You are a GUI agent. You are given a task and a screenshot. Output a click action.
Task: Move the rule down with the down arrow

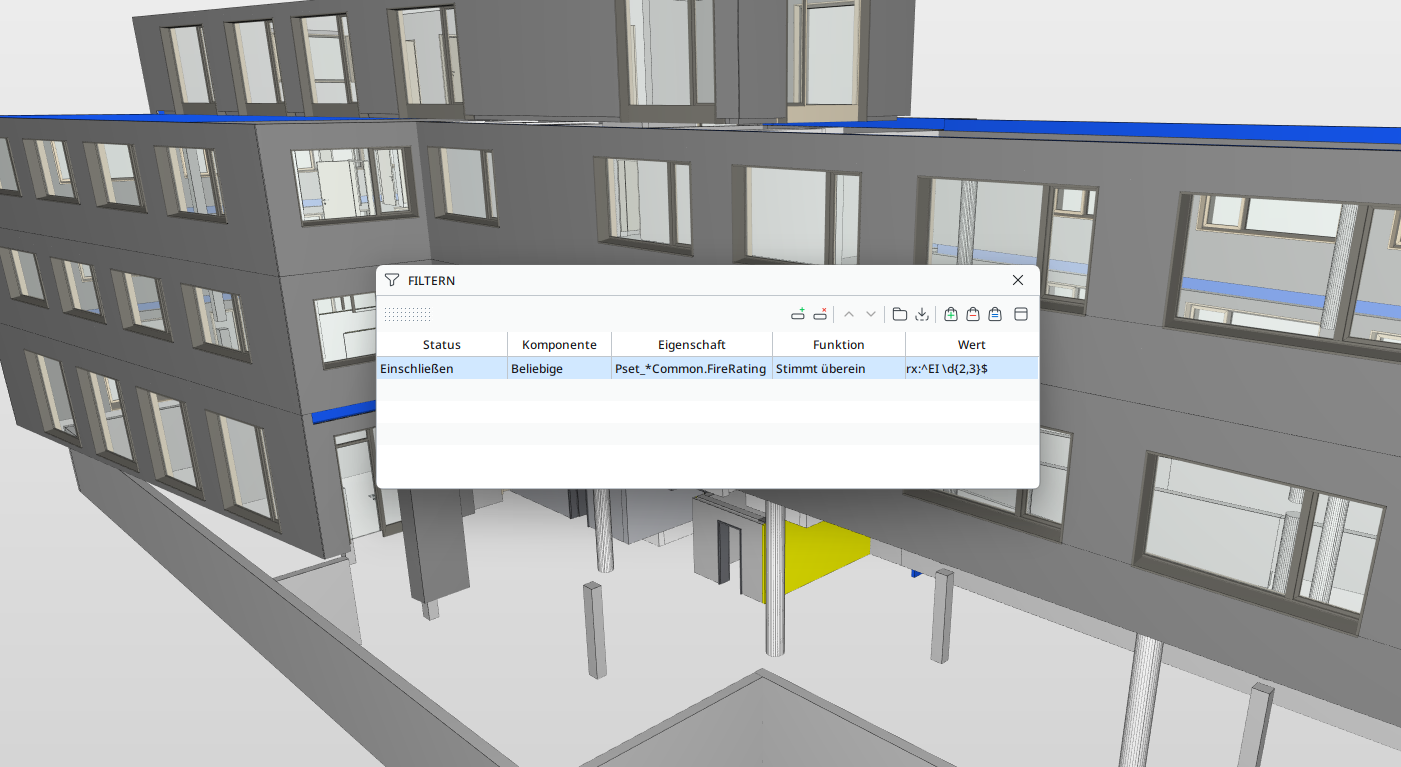(871, 314)
